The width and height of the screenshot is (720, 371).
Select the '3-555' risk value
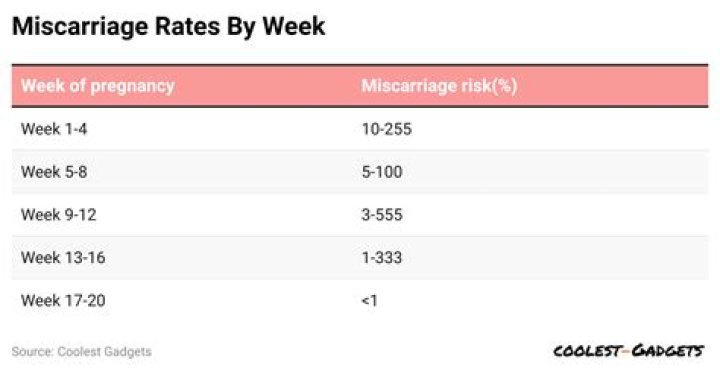click(382, 214)
